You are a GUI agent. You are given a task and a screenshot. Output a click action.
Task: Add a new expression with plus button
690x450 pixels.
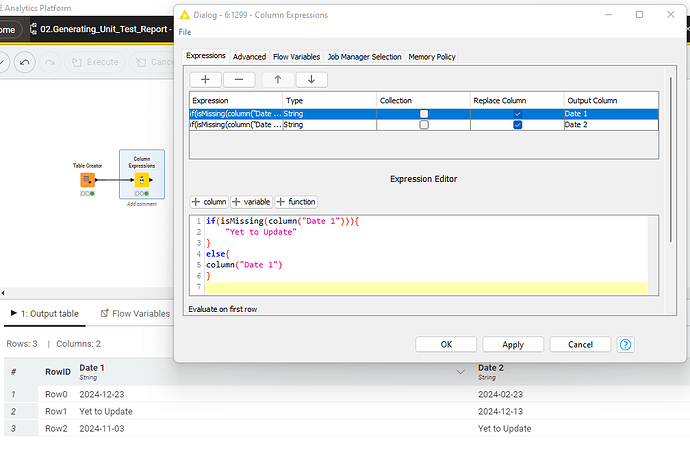(x=205, y=80)
